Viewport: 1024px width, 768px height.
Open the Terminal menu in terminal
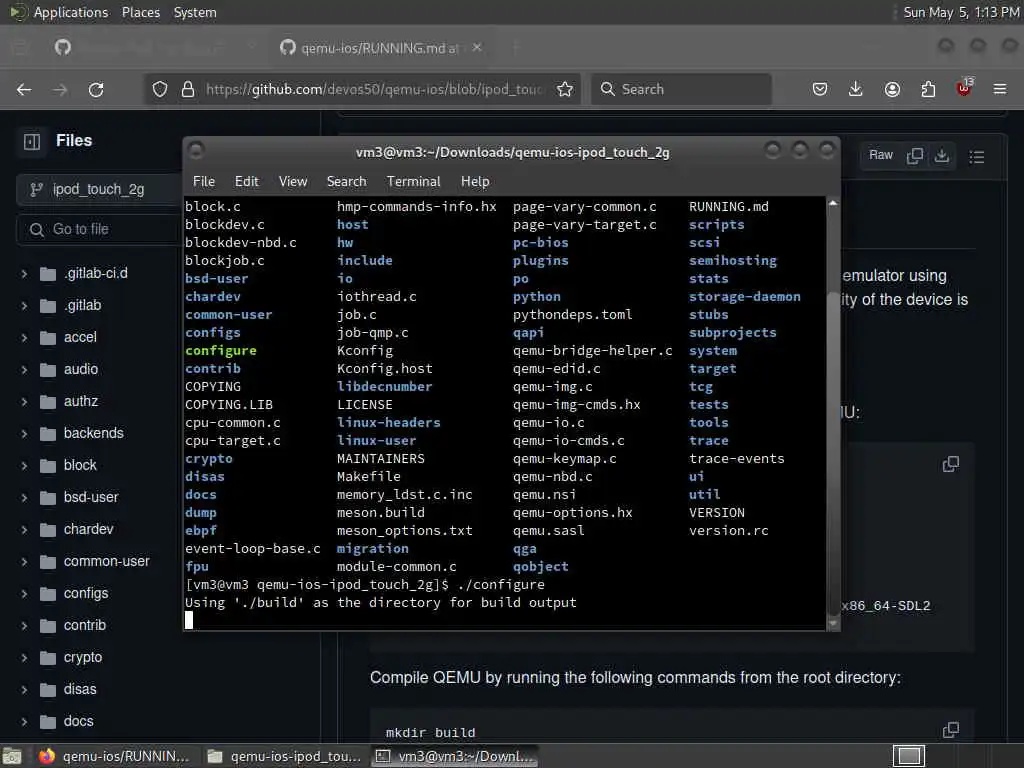pyautogui.click(x=413, y=182)
